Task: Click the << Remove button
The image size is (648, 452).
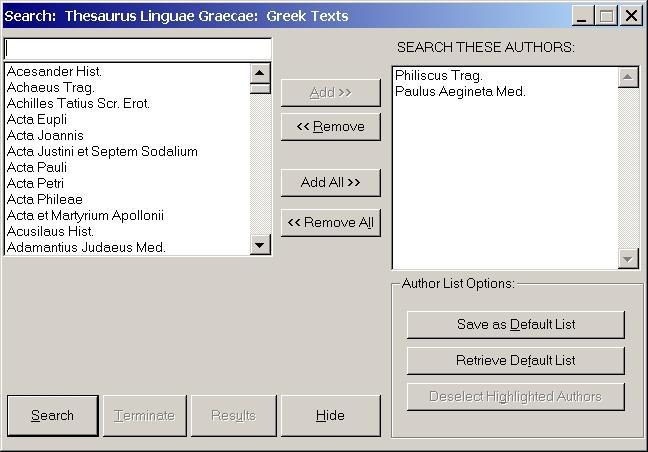Action: [331, 126]
